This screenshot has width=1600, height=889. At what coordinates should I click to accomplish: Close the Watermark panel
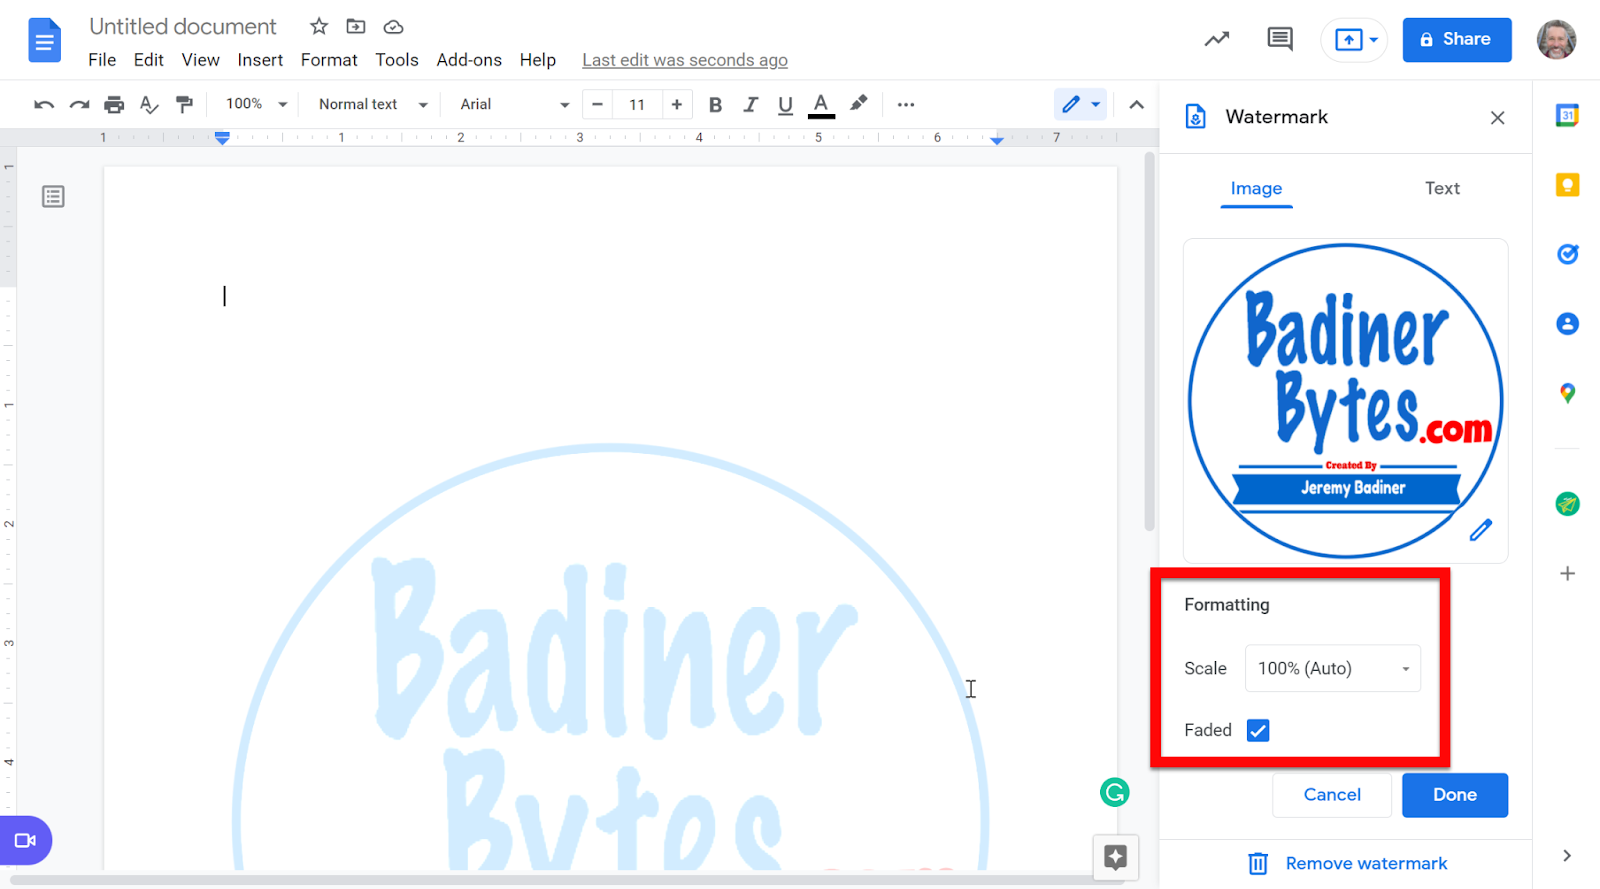click(1497, 118)
